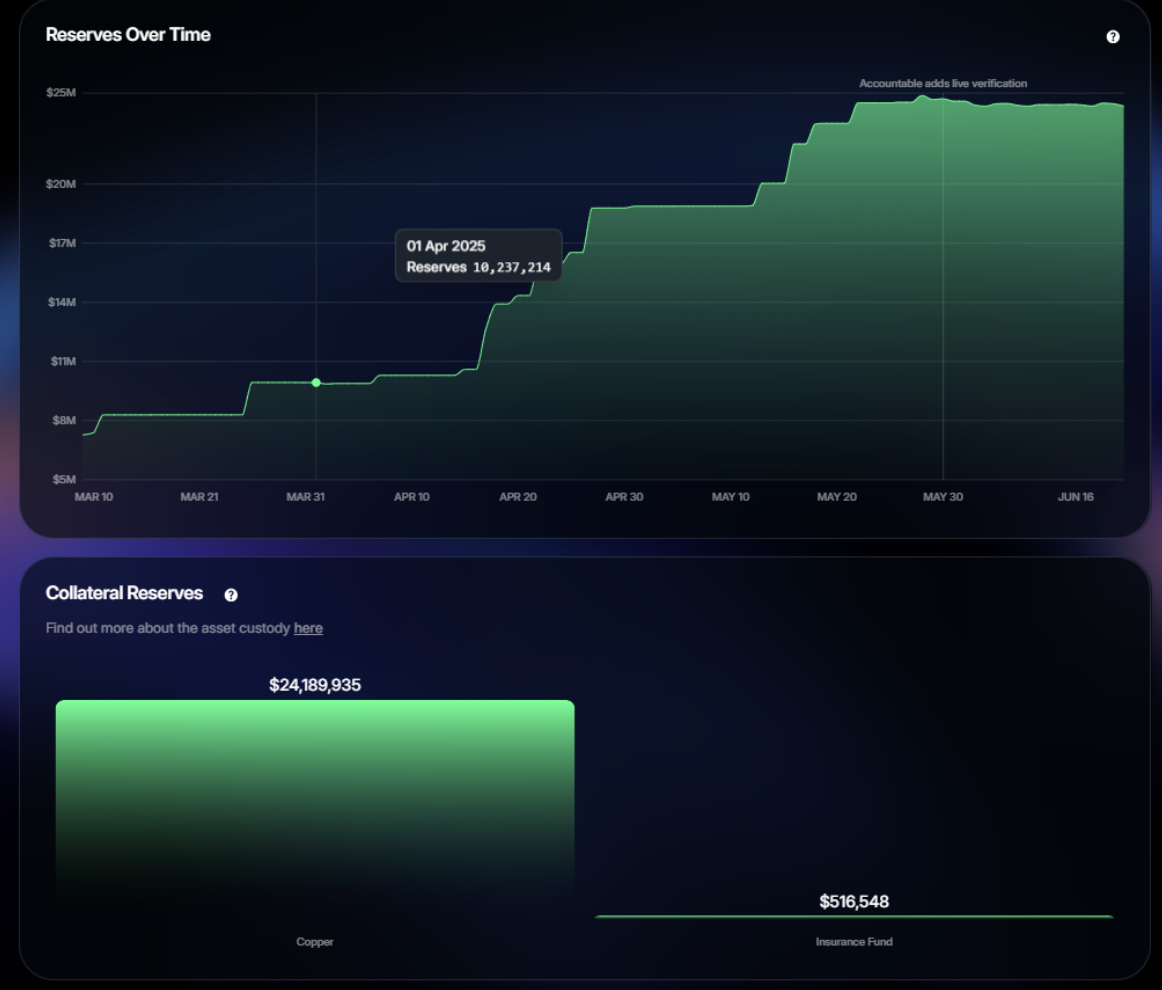Click the $14M y-axis label
1162x990 pixels.
tap(62, 302)
